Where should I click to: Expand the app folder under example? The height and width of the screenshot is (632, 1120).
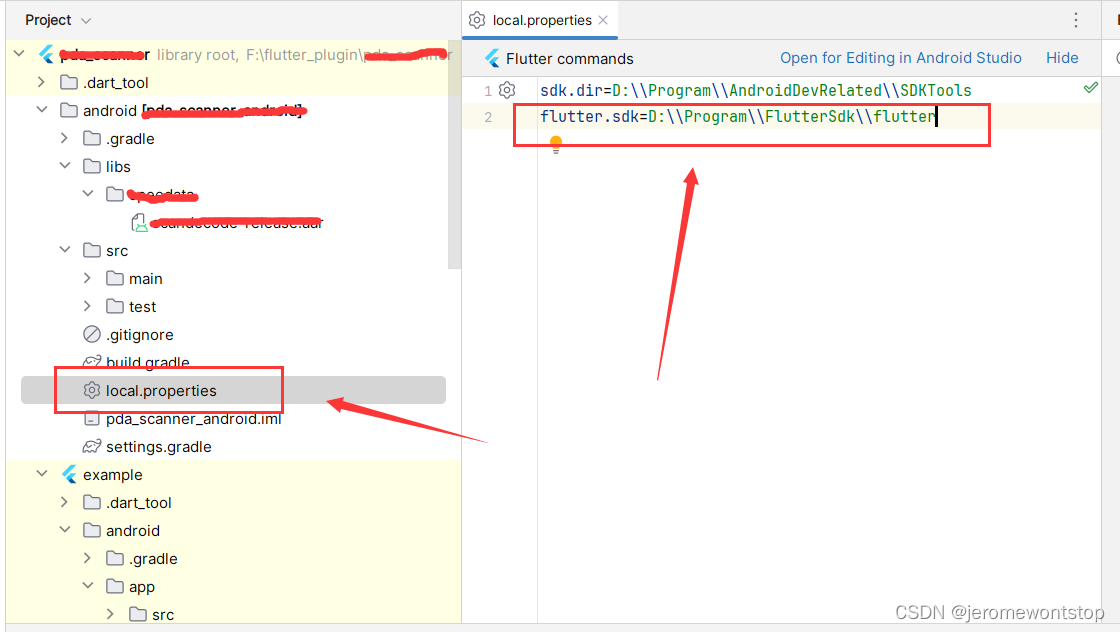click(x=87, y=586)
